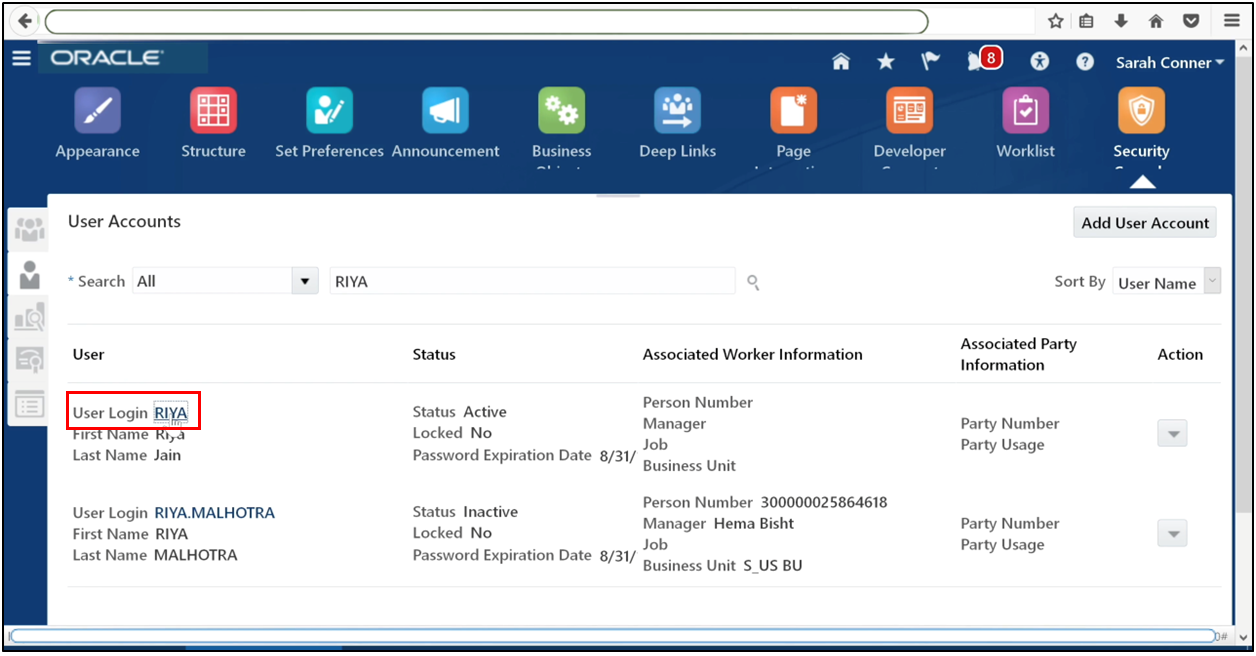This screenshot has width=1256, height=656.
Task: View notifications with the bell icon
Action: (975, 61)
